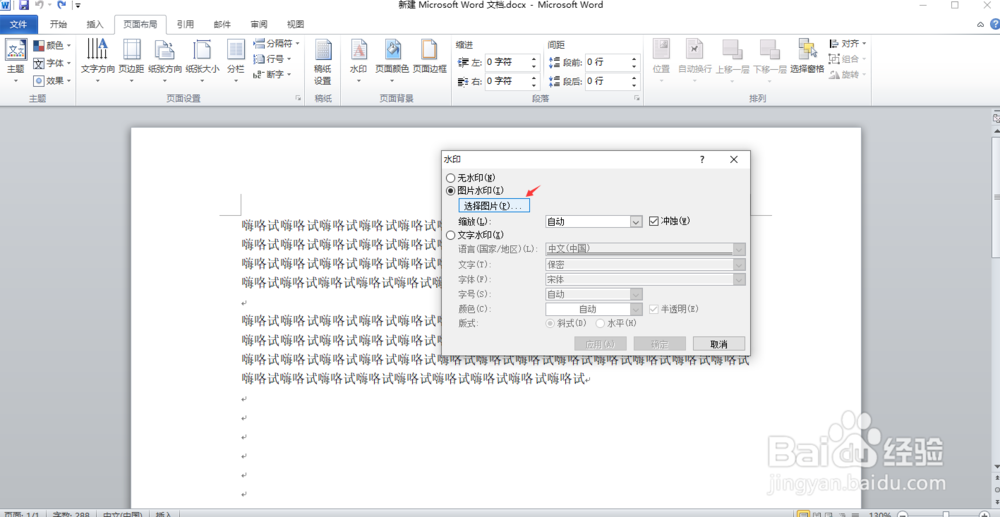The width and height of the screenshot is (1000, 517).
Task: Close the 水印 watermark dialog
Action: pos(733,159)
